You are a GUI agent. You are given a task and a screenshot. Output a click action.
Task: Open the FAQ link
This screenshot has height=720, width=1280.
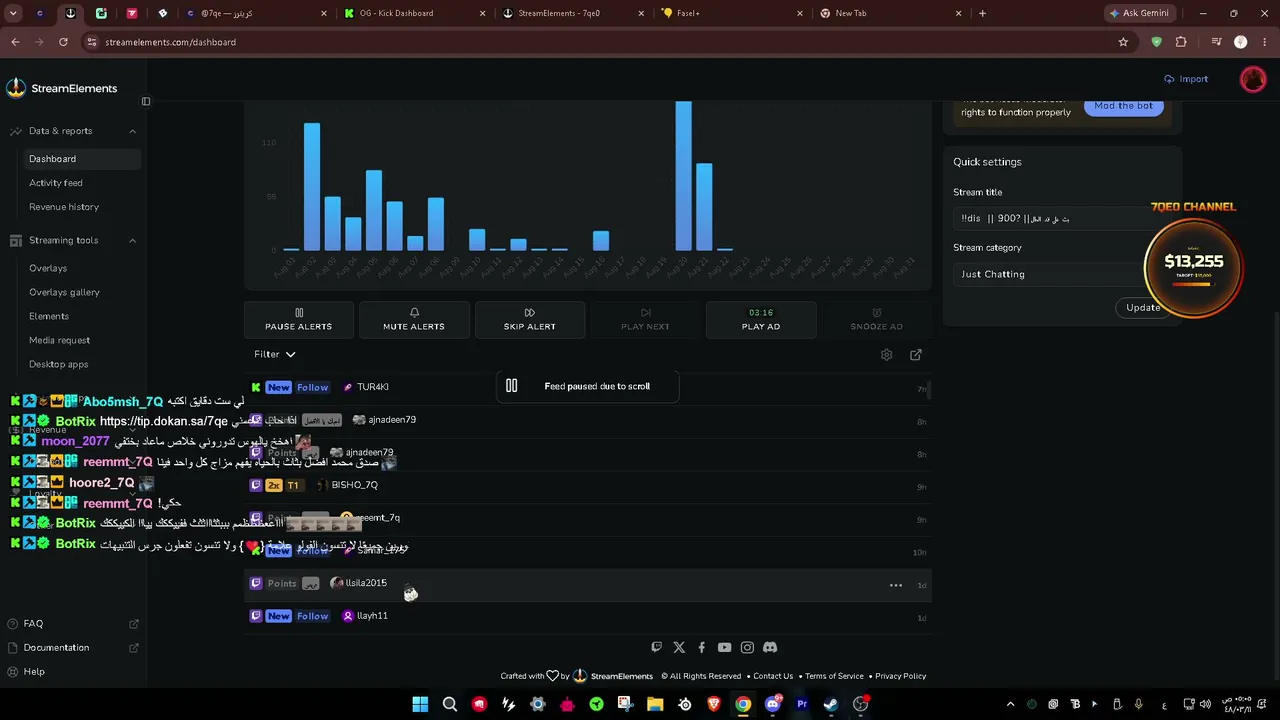coord(33,624)
